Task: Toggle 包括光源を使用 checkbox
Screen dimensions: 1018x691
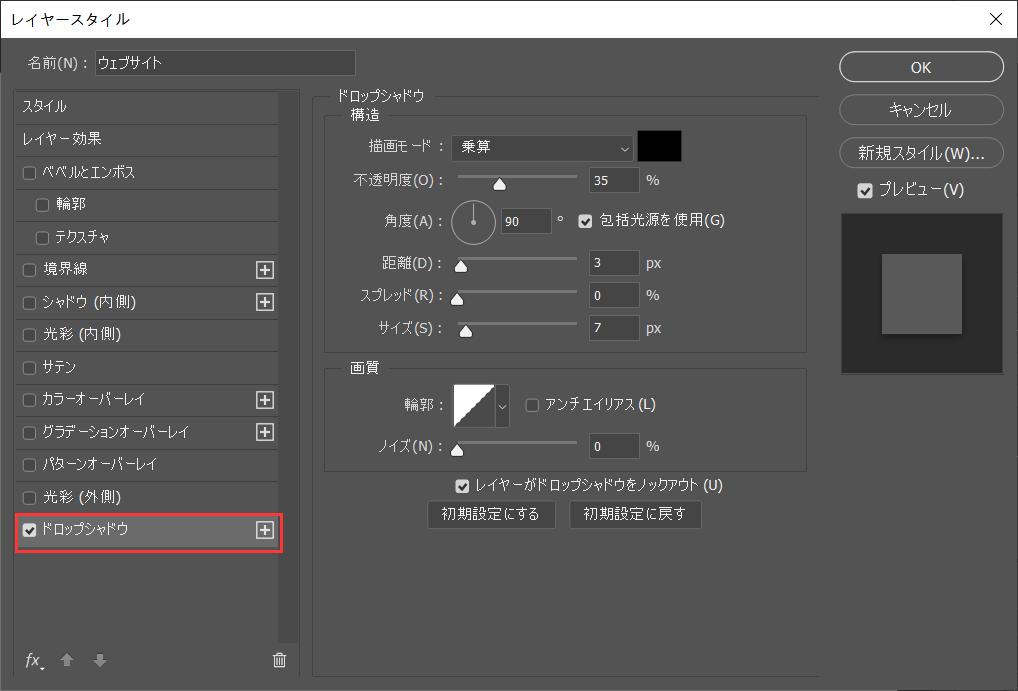Action: click(586, 221)
